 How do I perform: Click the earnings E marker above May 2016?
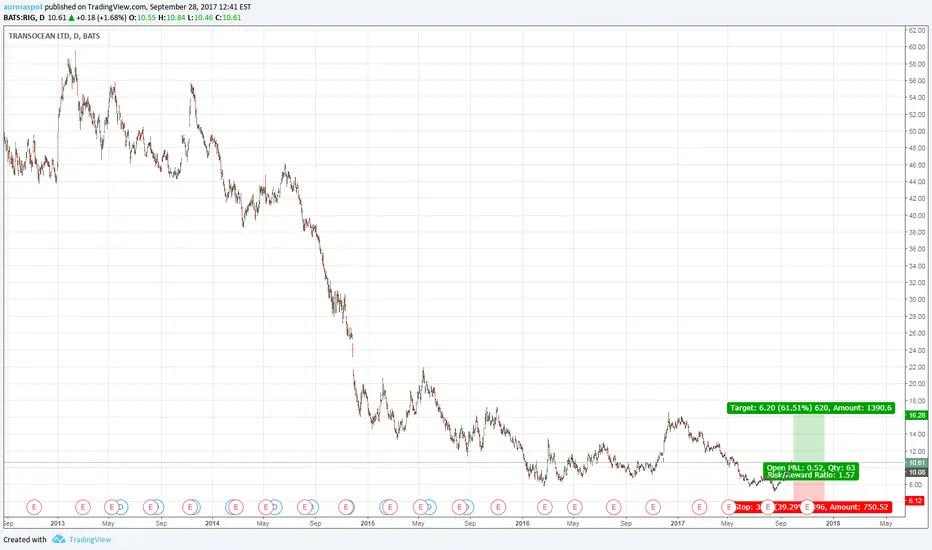pyautogui.click(x=574, y=507)
